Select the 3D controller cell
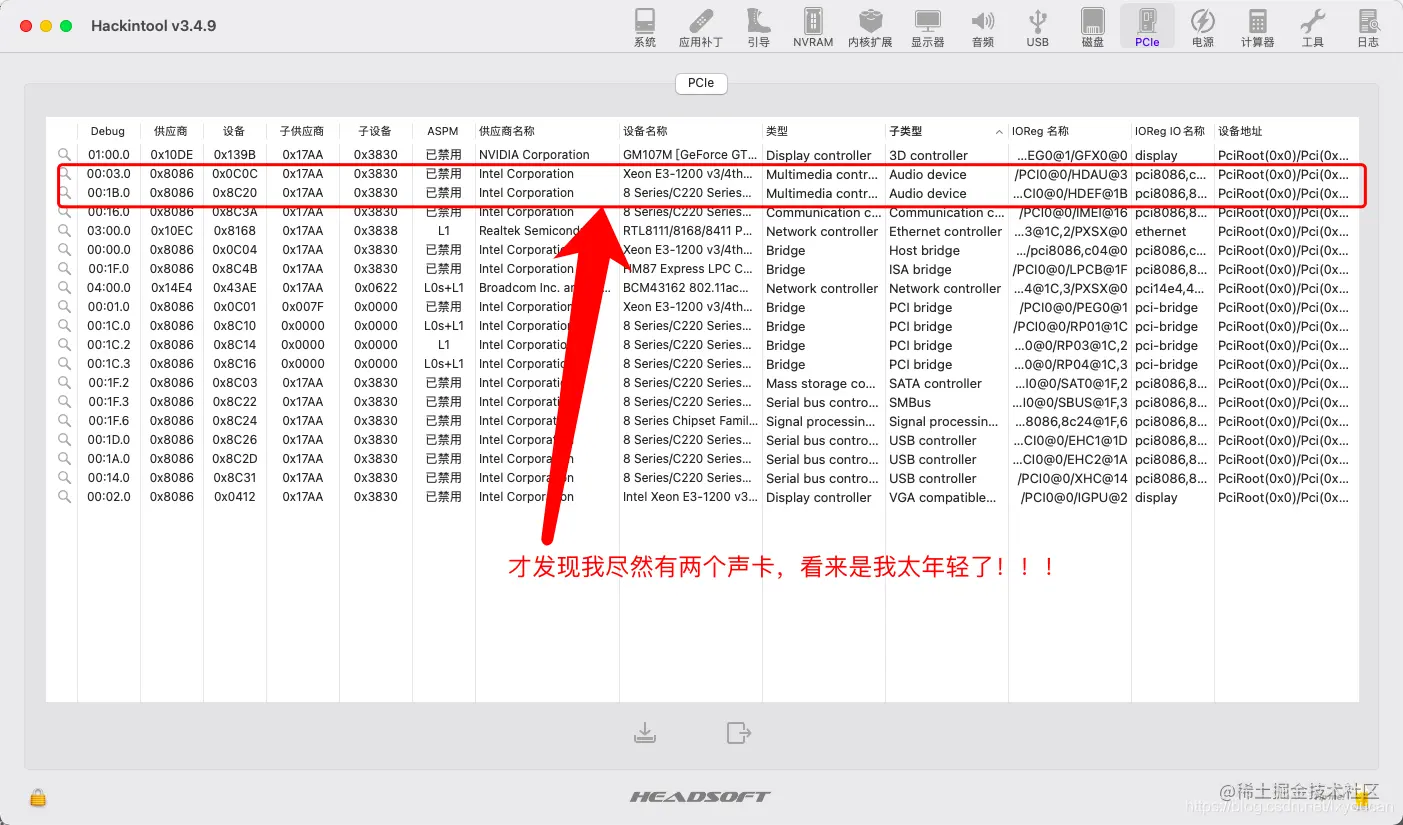This screenshot has width=1403, height=825. [x=928, y=155]
